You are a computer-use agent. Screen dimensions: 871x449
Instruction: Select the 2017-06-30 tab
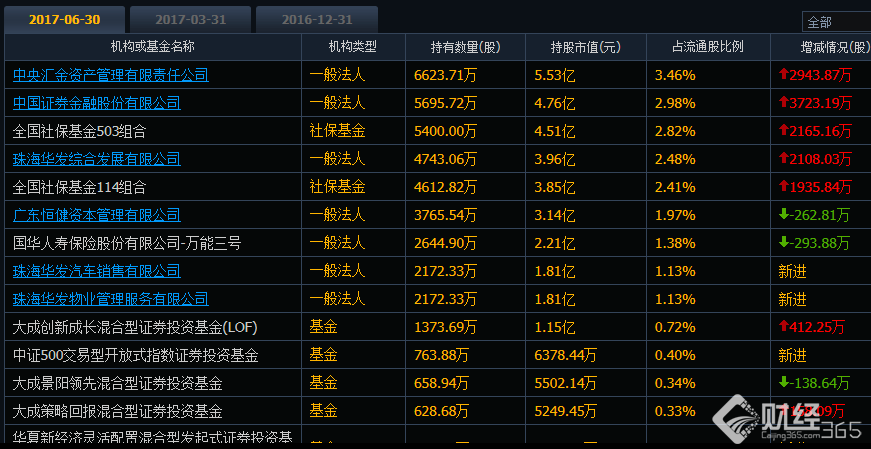coord(64,19)
